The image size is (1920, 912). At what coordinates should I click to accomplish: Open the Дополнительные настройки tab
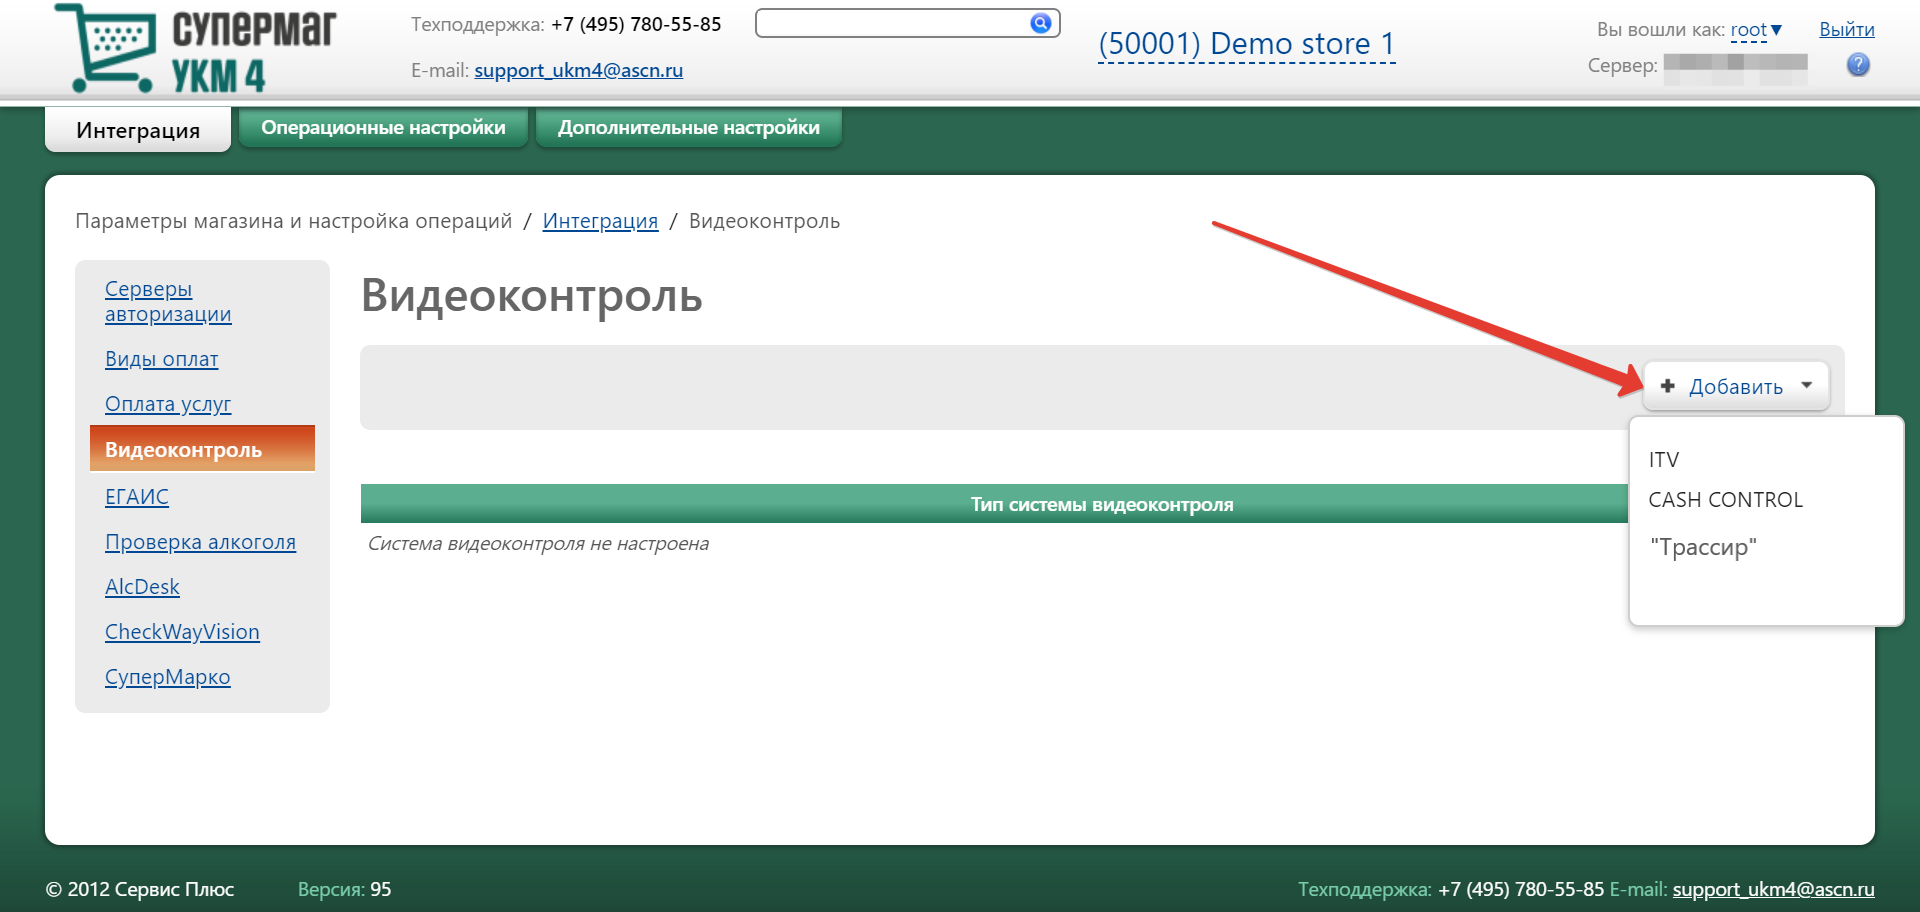[x=689, y=128]
